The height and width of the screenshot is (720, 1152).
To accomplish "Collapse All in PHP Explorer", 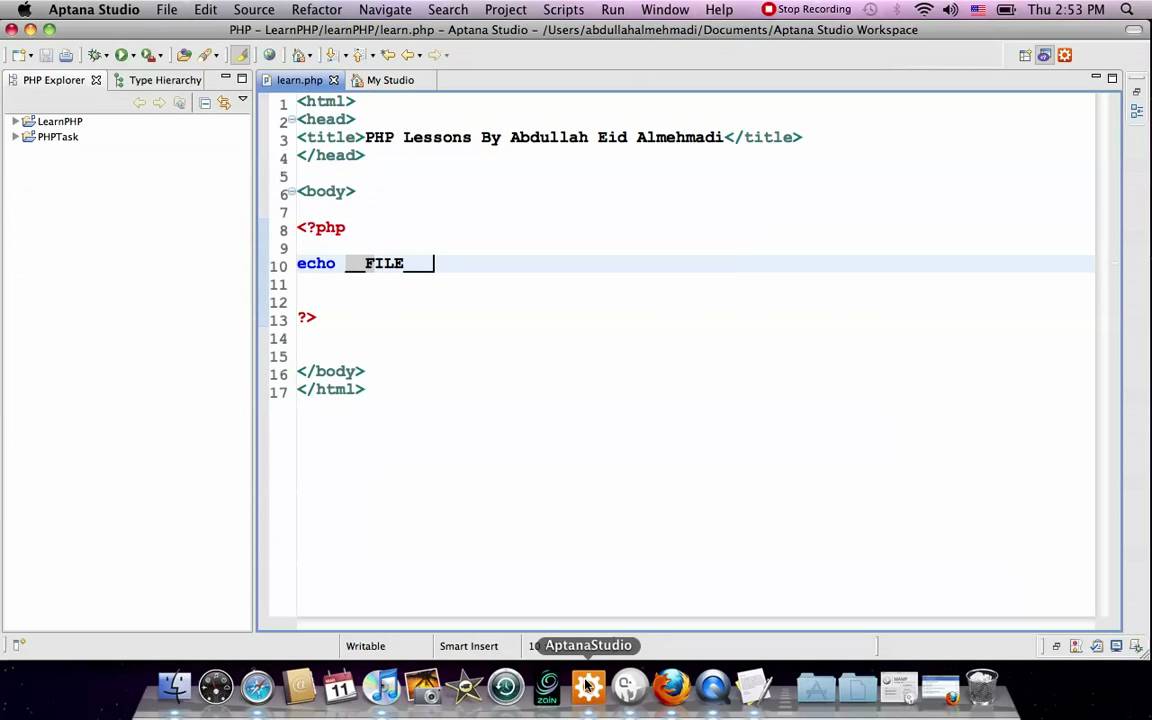I will (x=205, y=104).
